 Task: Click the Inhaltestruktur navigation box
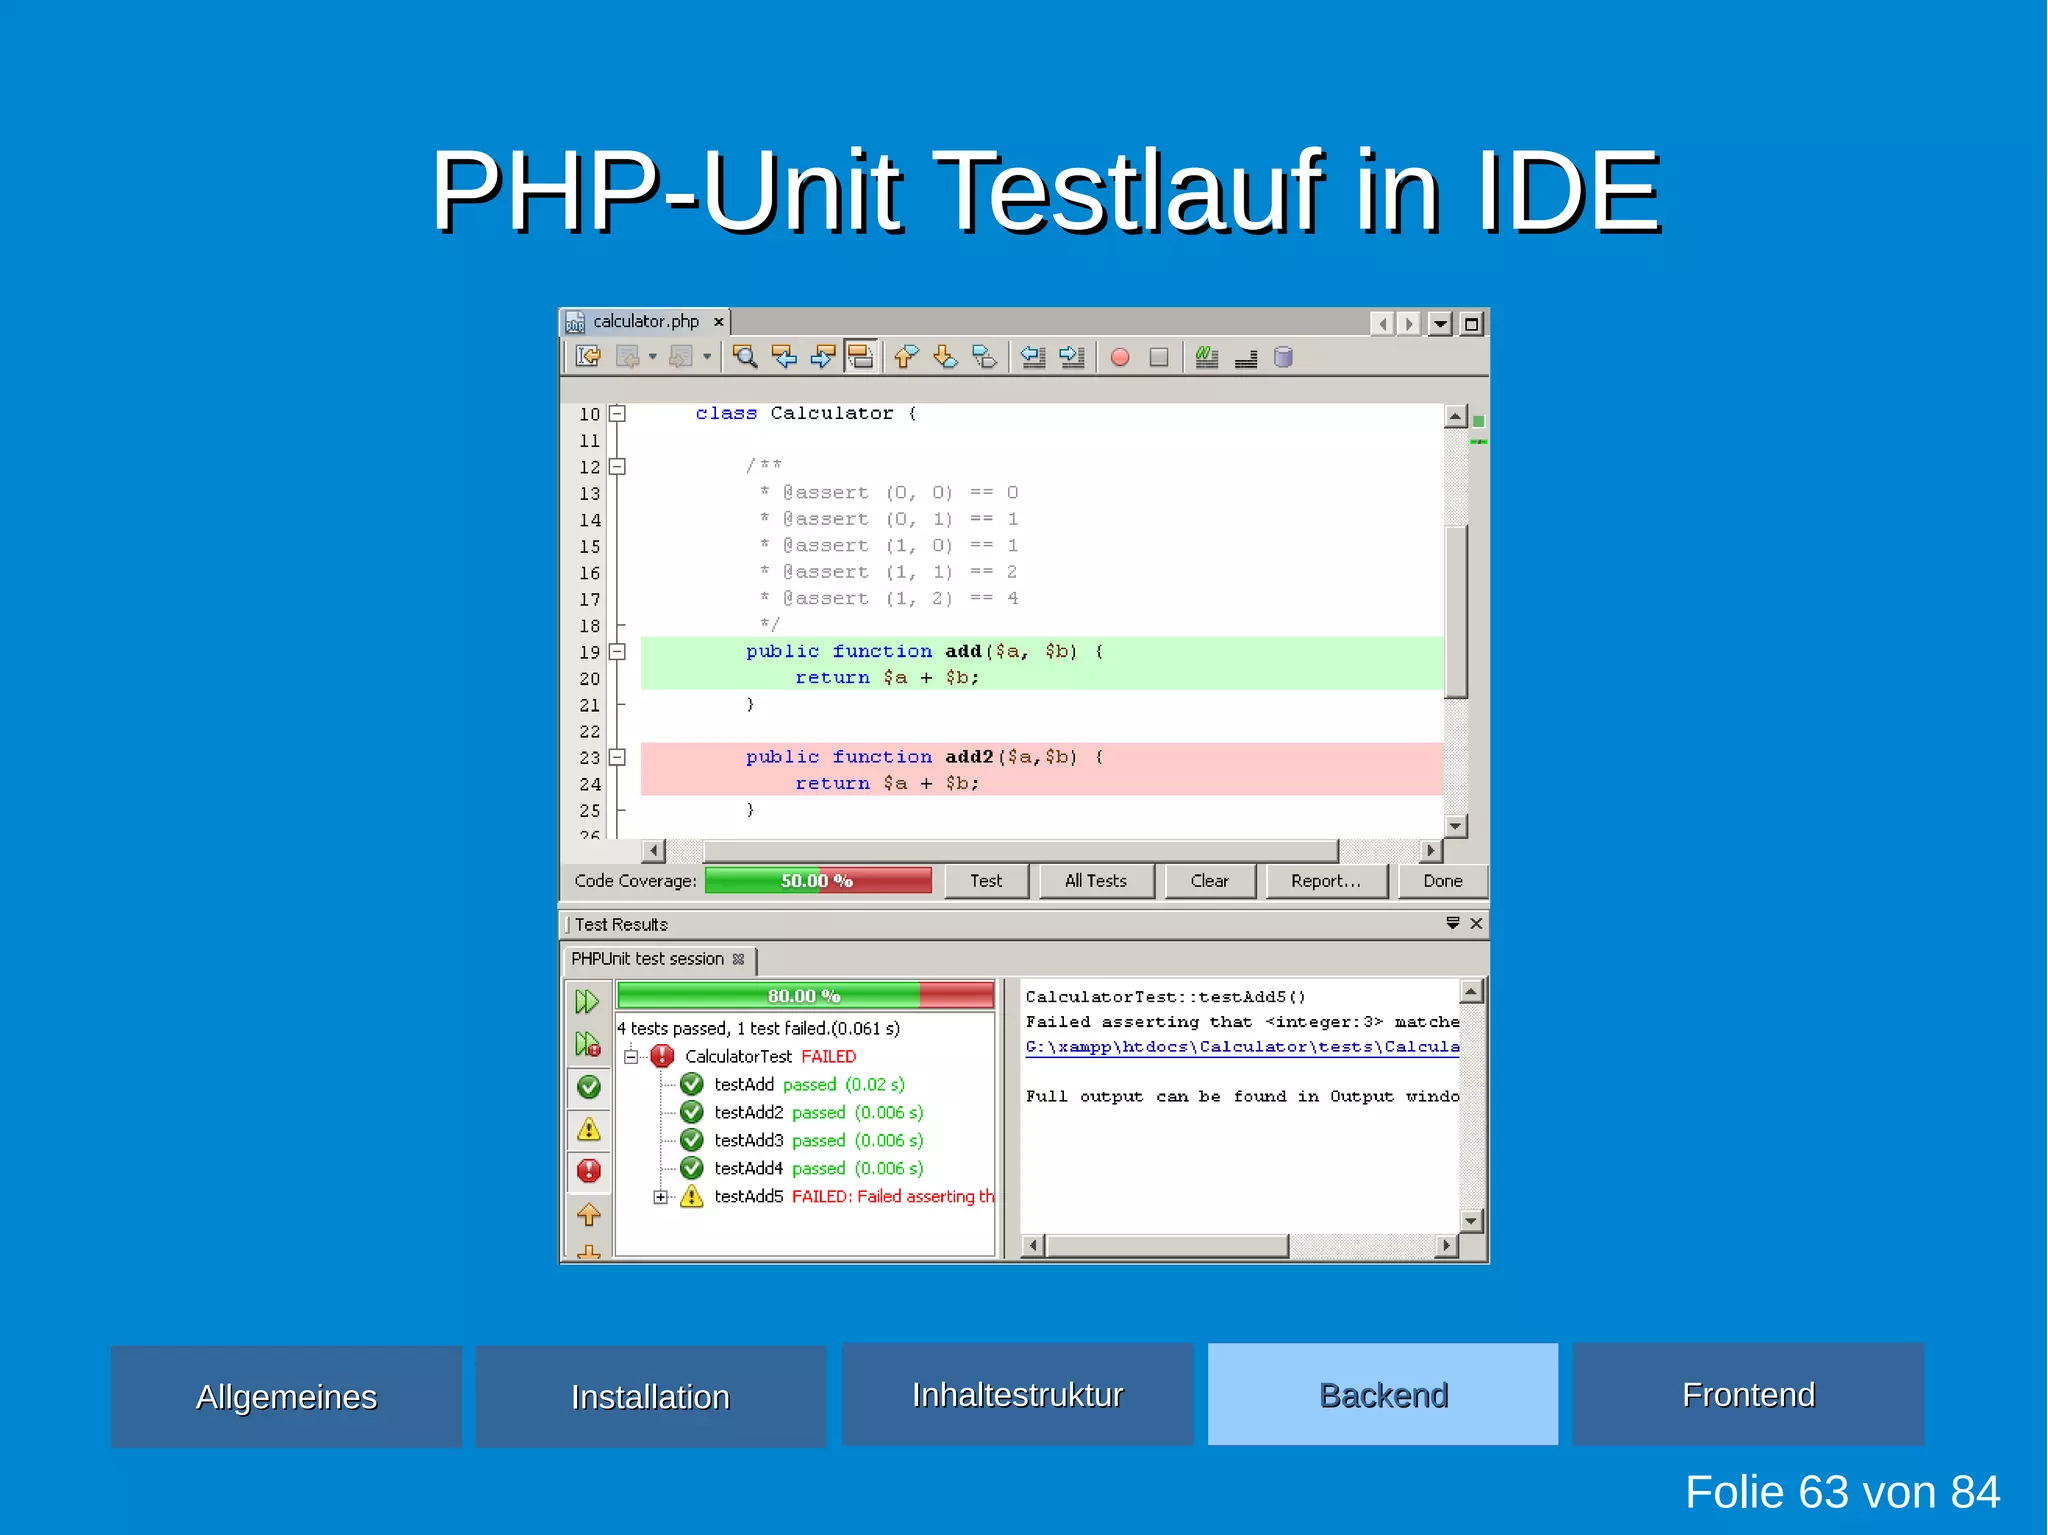point(1018,1394)
